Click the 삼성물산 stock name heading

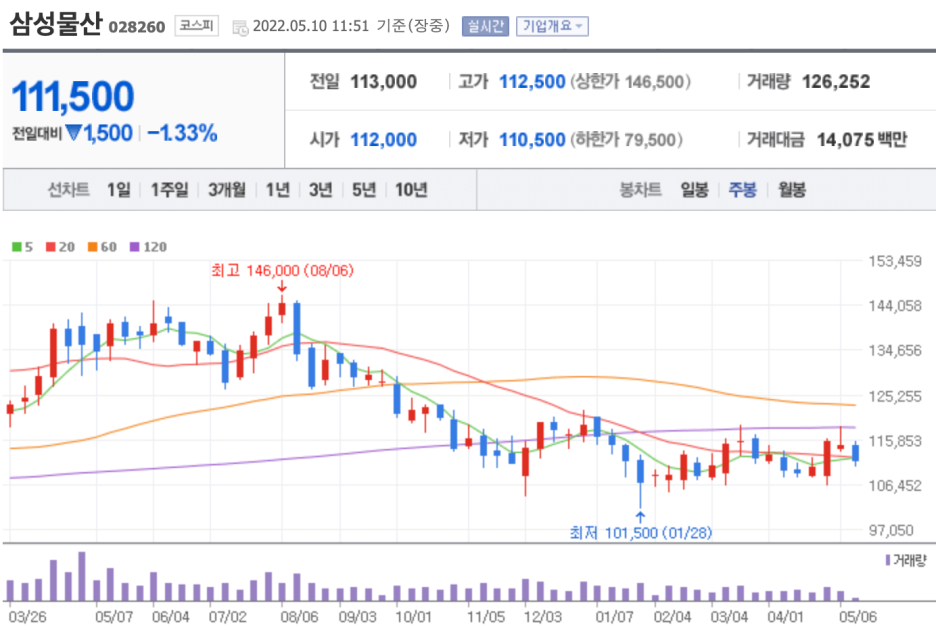coord(56,24)
